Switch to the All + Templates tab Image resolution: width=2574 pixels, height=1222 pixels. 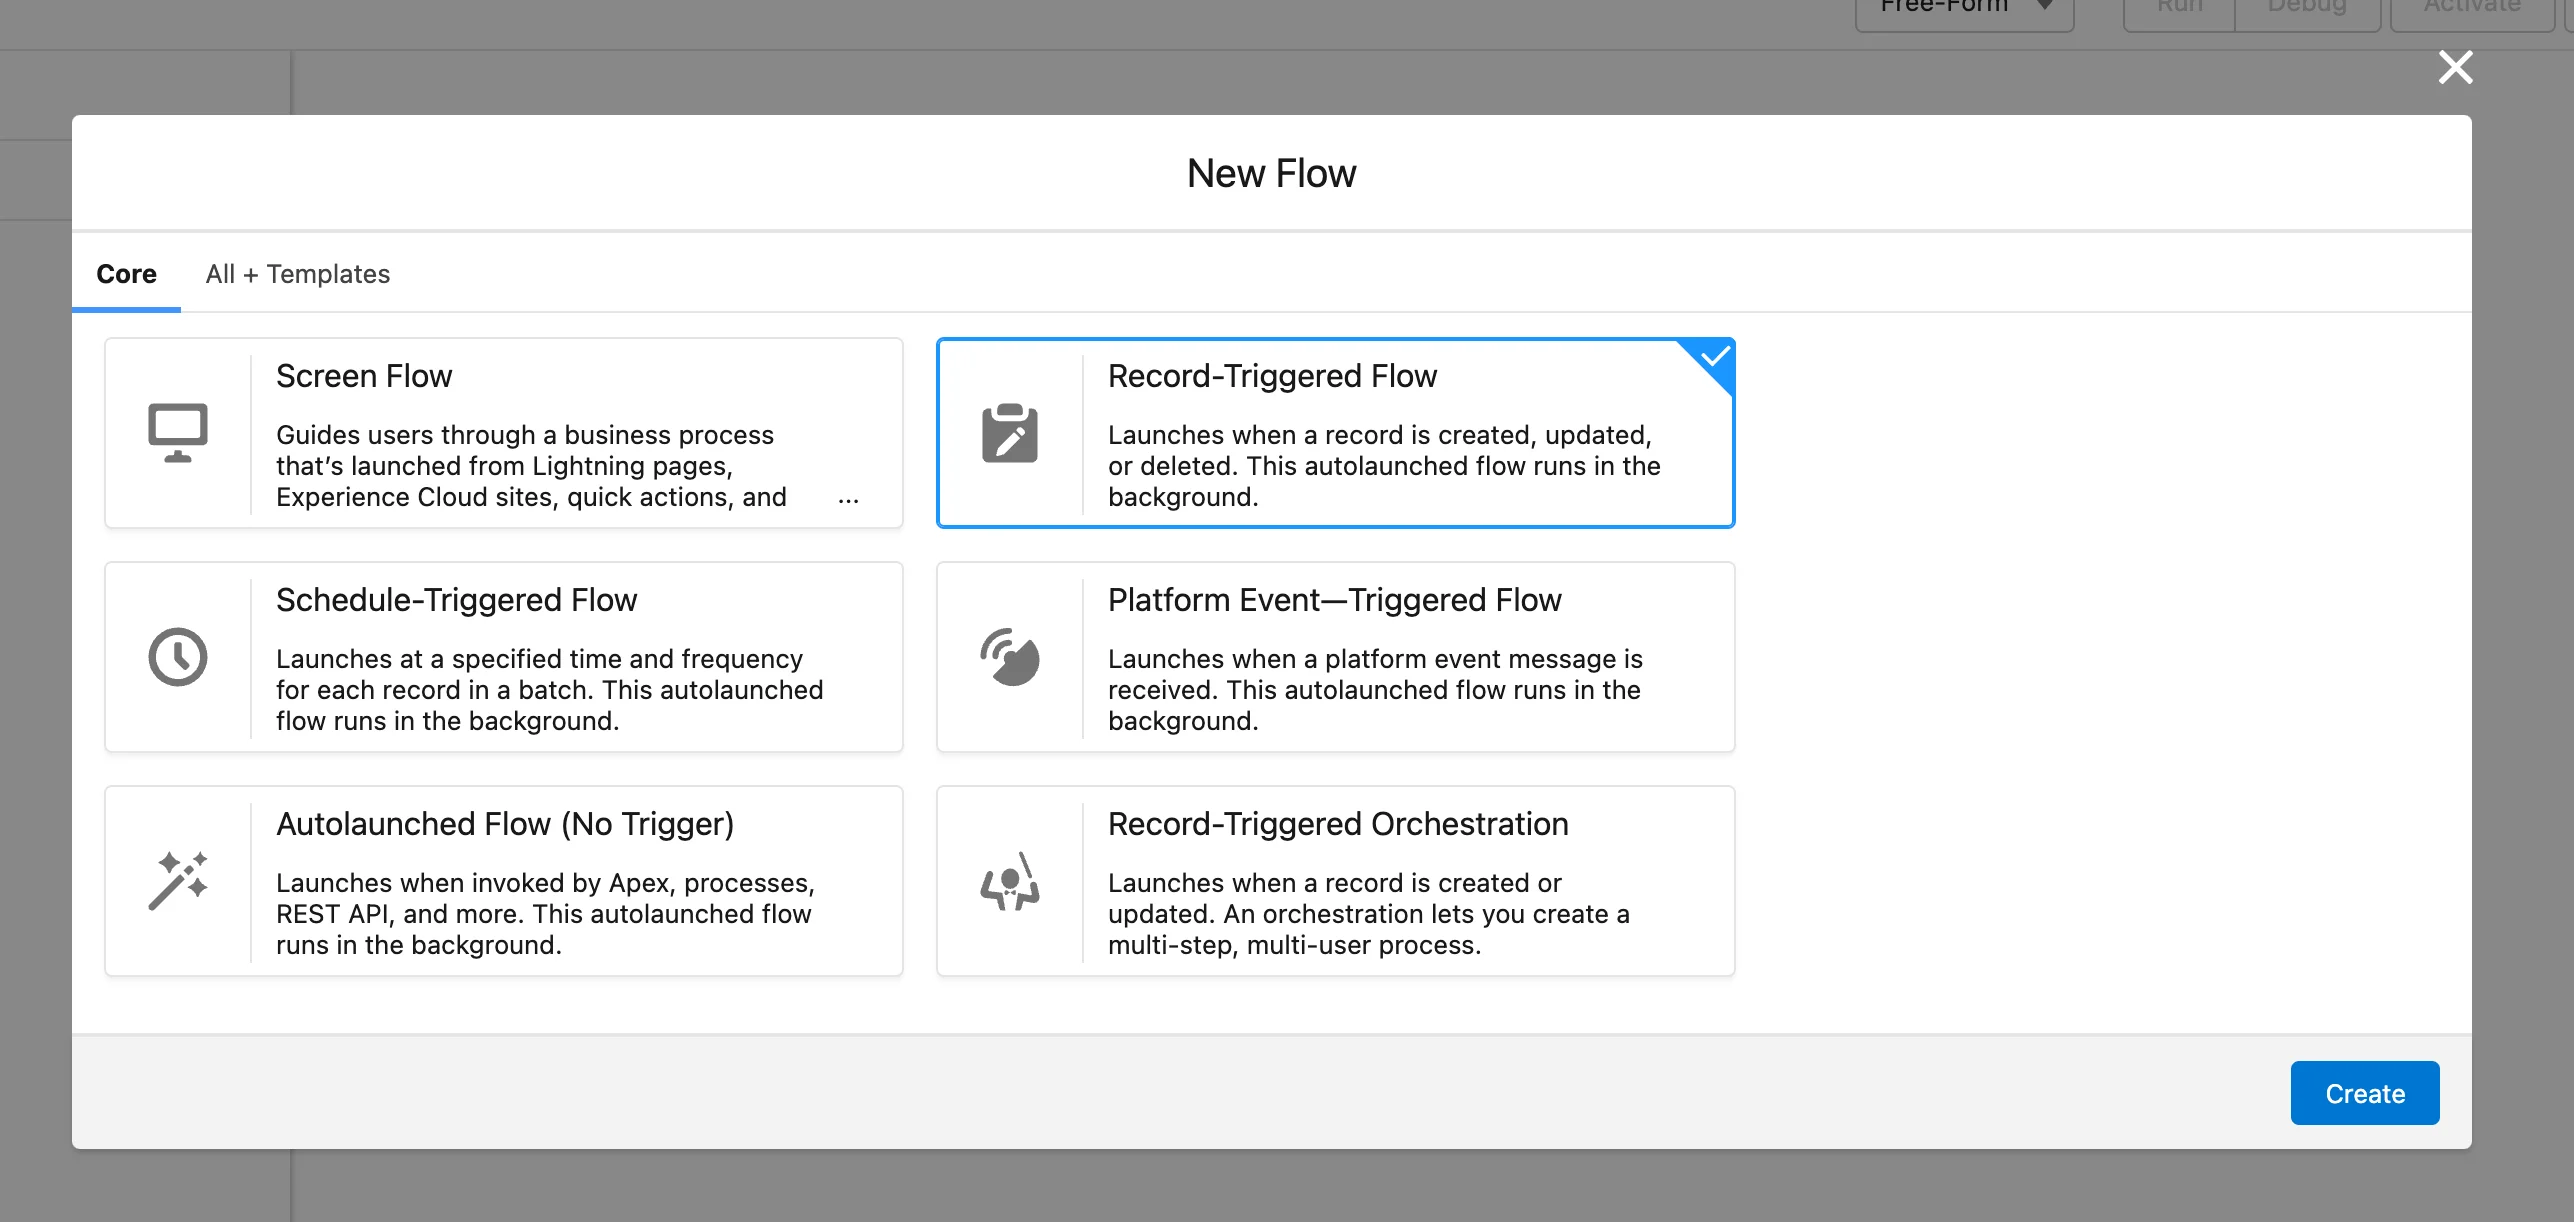click(297, 274)
